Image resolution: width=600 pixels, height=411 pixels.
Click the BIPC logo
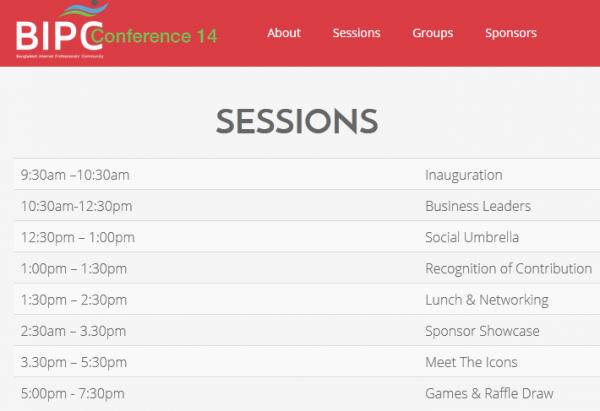52,30
